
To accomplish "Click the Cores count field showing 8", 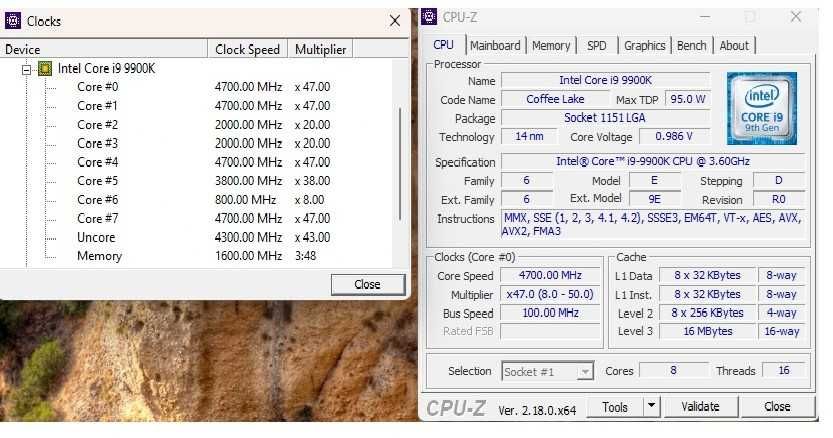I will (x=673, y=370).
